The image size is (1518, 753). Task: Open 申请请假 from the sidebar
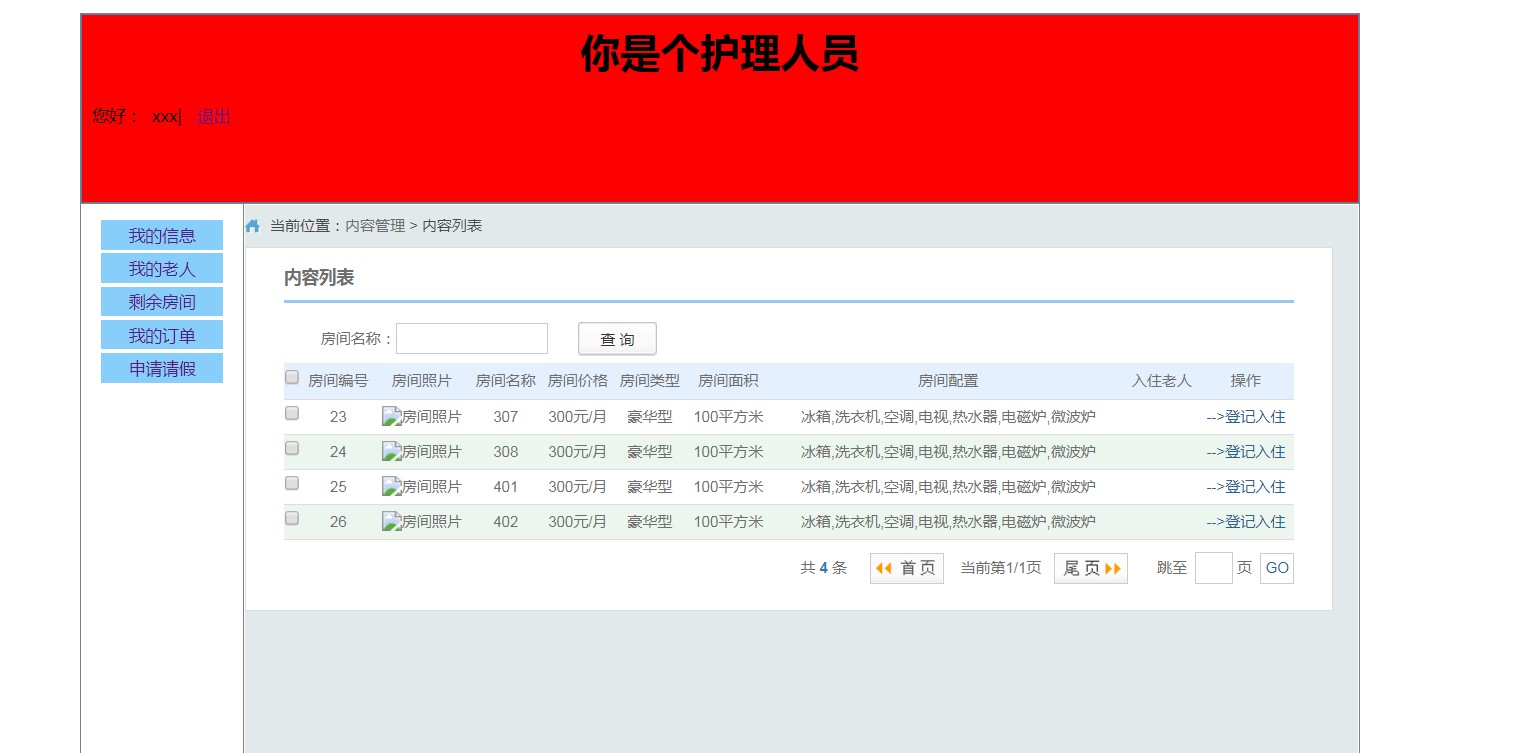[x=162, y=368]
